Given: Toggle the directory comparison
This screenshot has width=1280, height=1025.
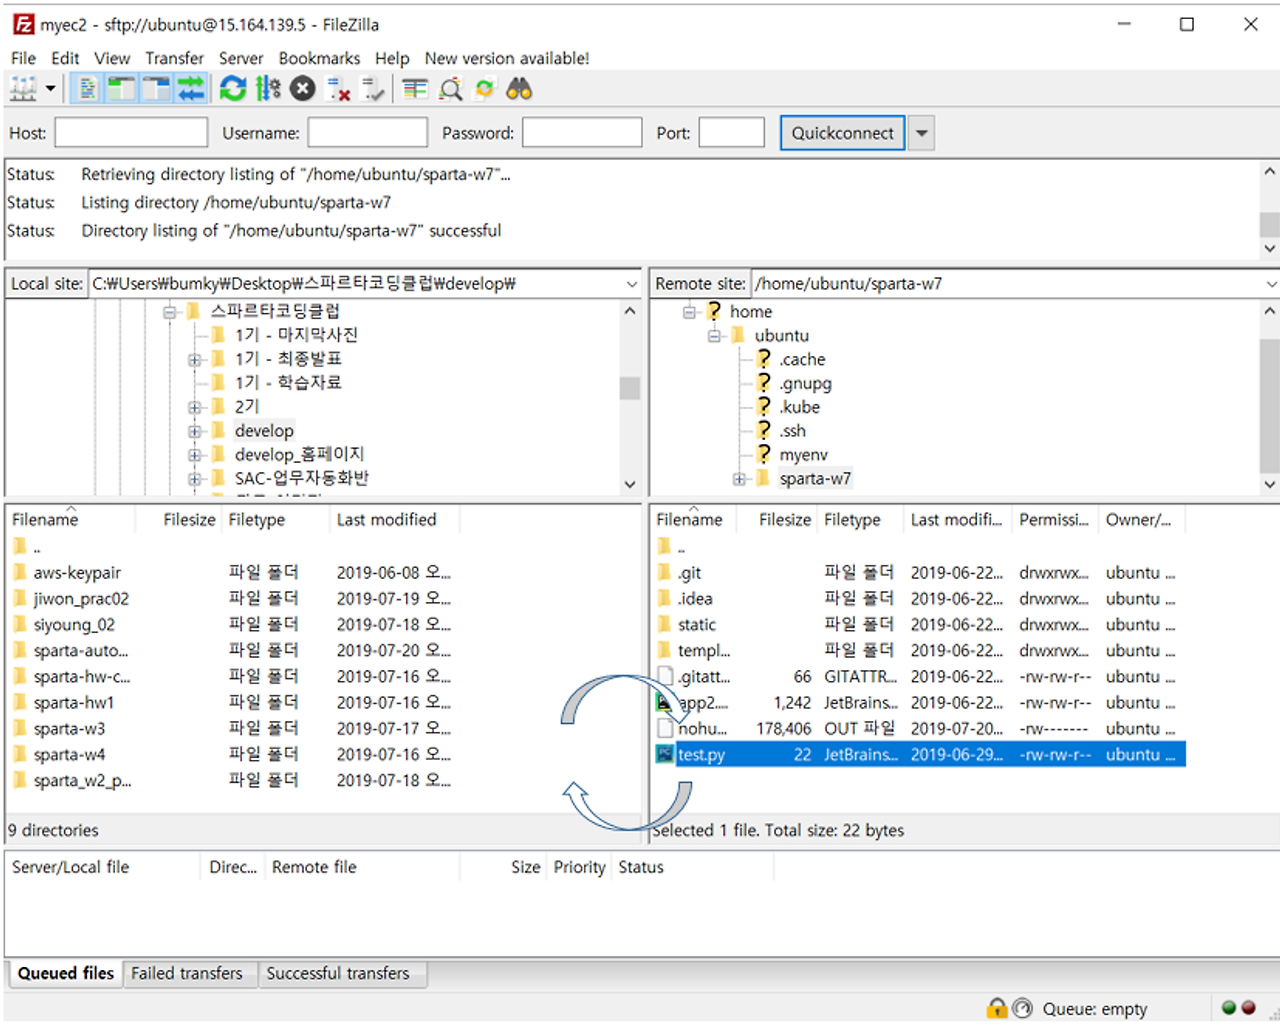Looking at the screenshot, I should point(451,89).
